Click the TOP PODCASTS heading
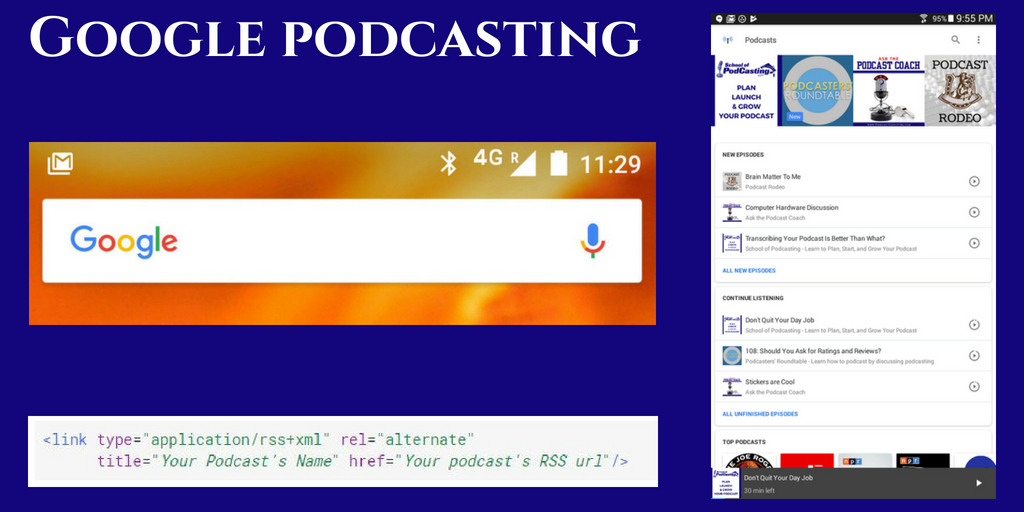1024x512 pixels. (744, 442)
